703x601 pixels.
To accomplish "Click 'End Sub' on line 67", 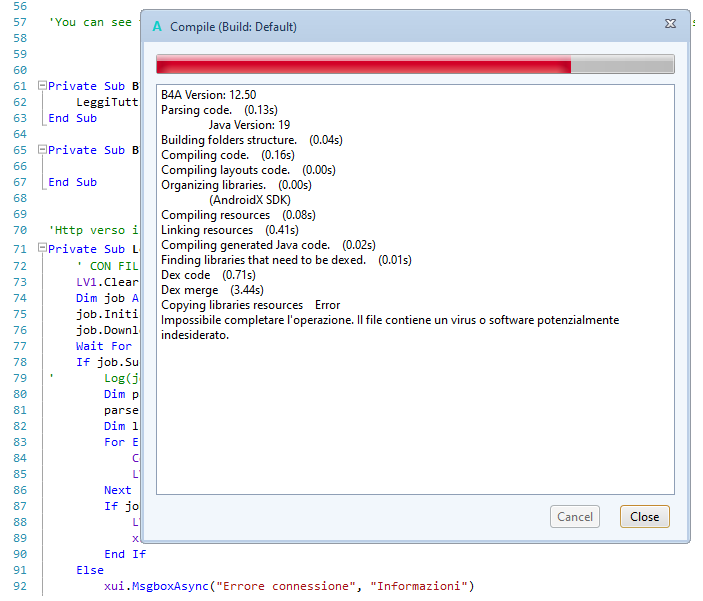I will tap(72, 182).
